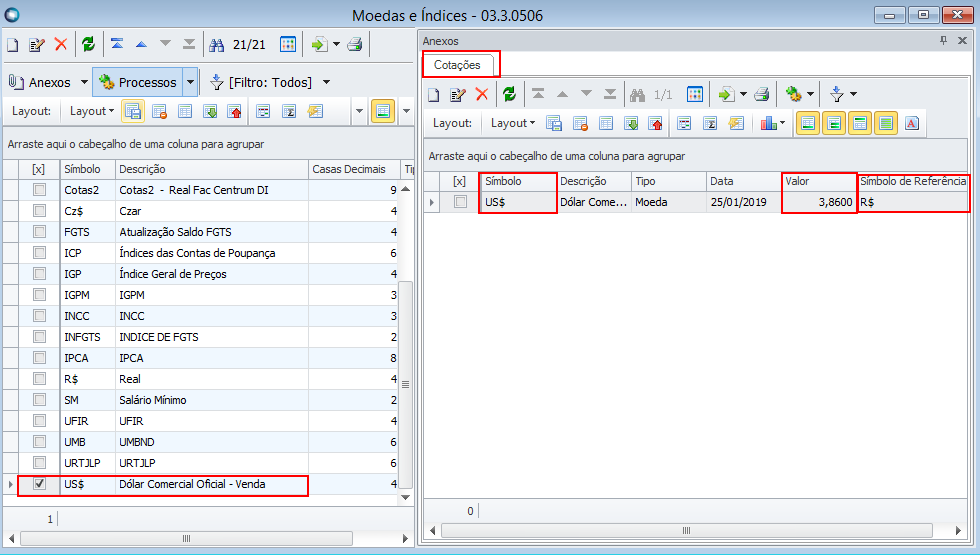980x555 pixels.
Task: Click the sigma totals icon in Cotações layout bar
Action: (710, 123)
